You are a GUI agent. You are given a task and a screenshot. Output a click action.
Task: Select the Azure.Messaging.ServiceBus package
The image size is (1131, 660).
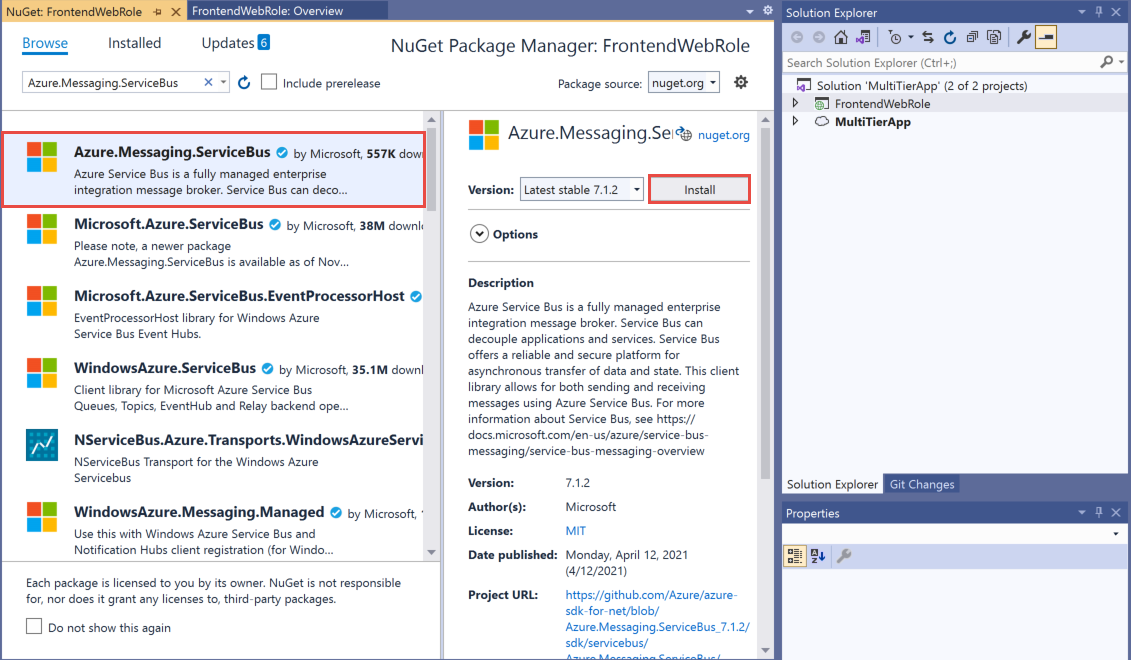[214, 170]
